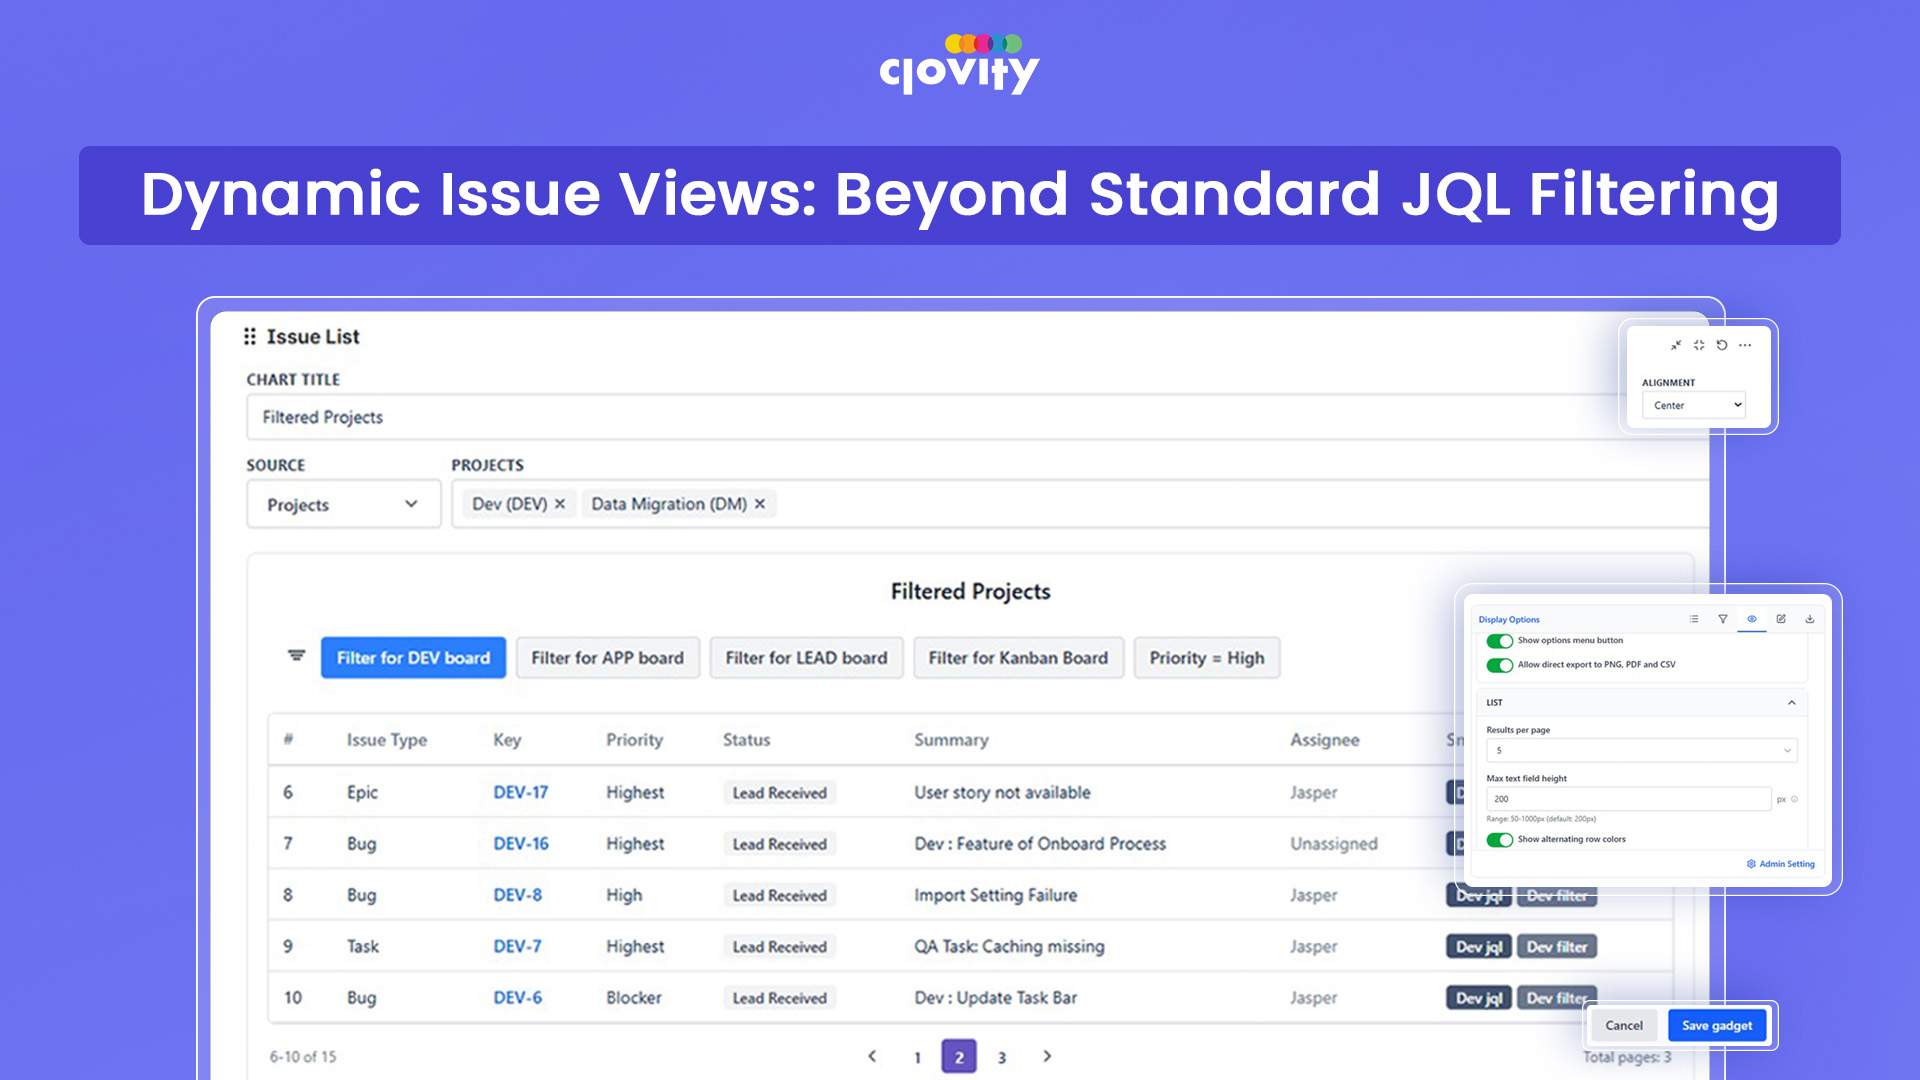Toggle Allow direct export to PNG, PDF, CSV

[1499, 665]
